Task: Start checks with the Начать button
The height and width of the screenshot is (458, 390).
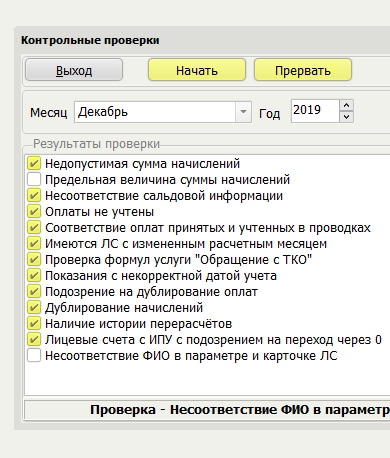Action: (x=197, y=70)
